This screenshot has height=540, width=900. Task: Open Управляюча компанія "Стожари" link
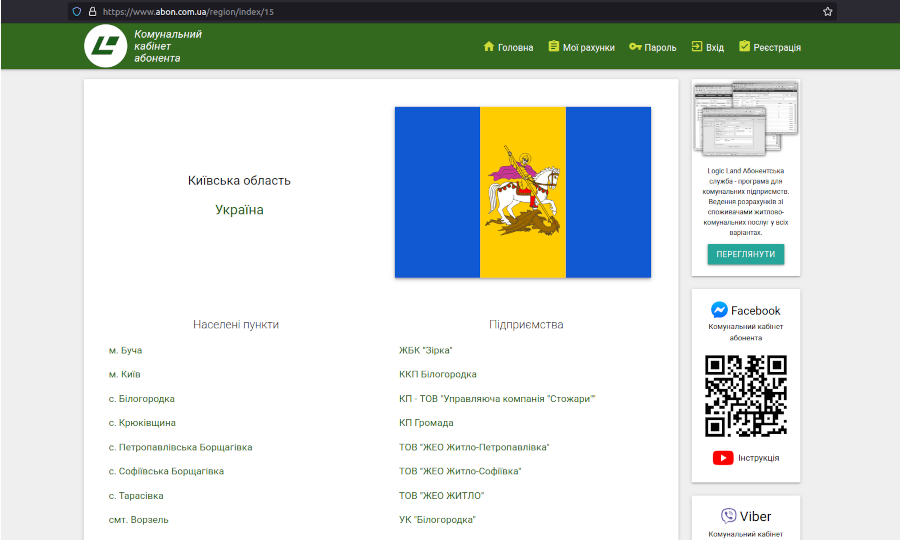click(x=497, y=399)
